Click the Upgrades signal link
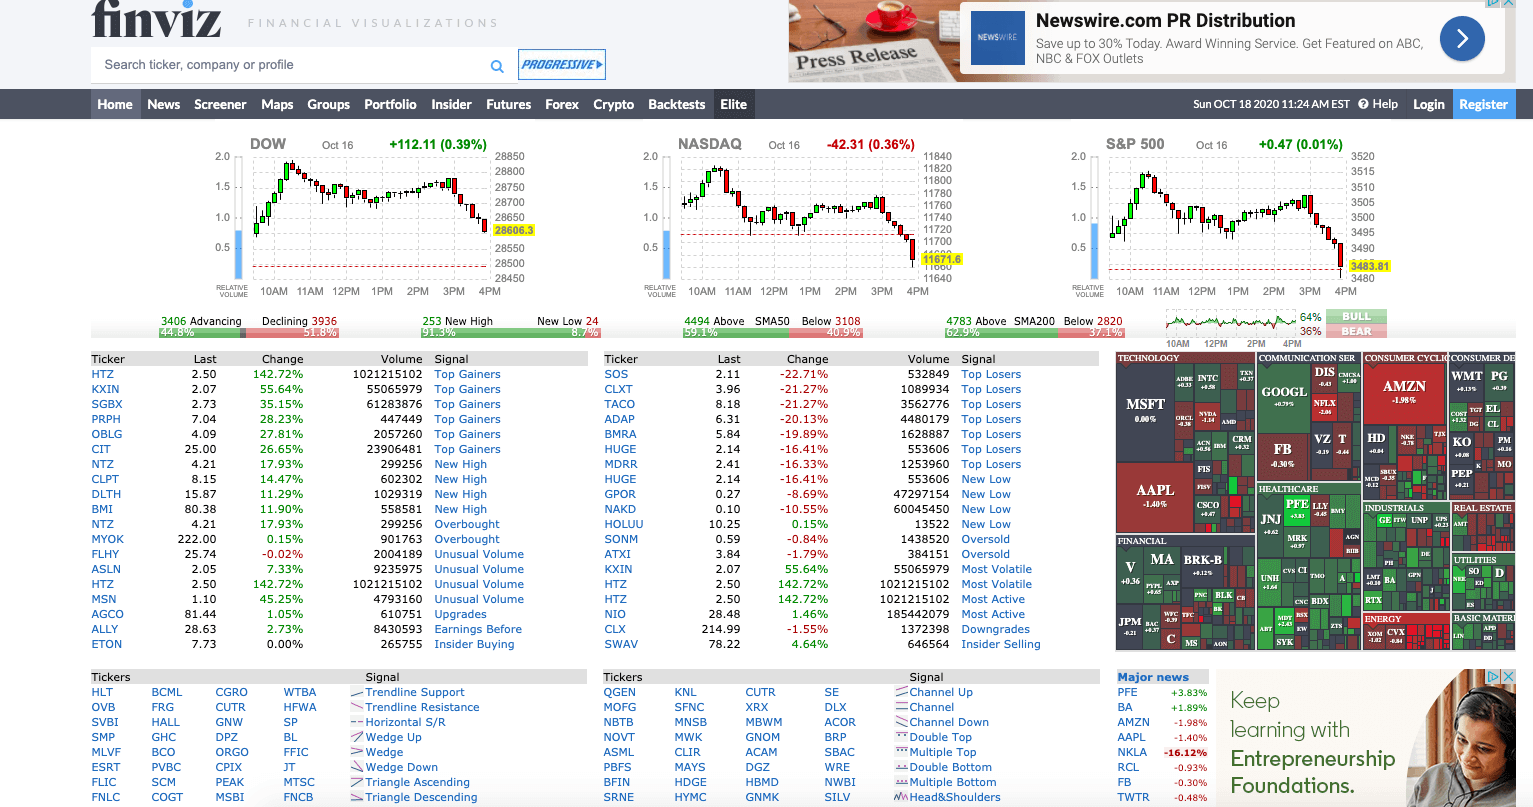The height and width of the screenshot is (807, 1533). click(460, 614)
